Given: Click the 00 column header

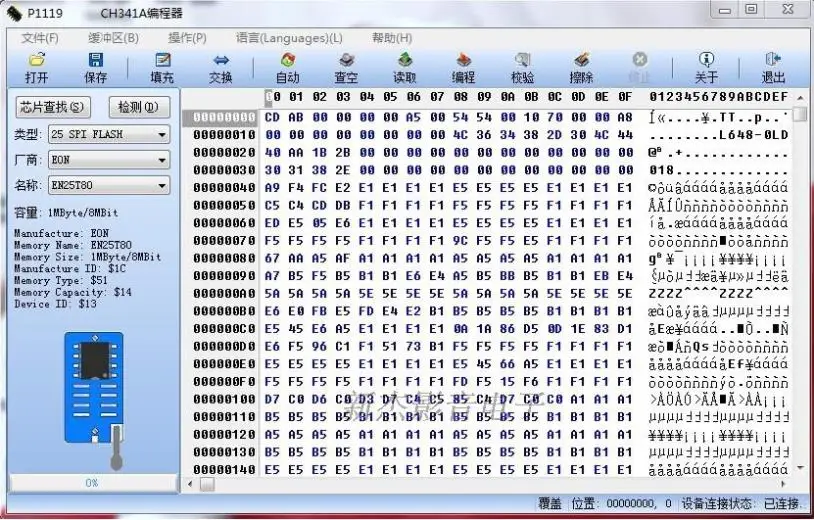Looking at the screenshot, I should [273, 97].
